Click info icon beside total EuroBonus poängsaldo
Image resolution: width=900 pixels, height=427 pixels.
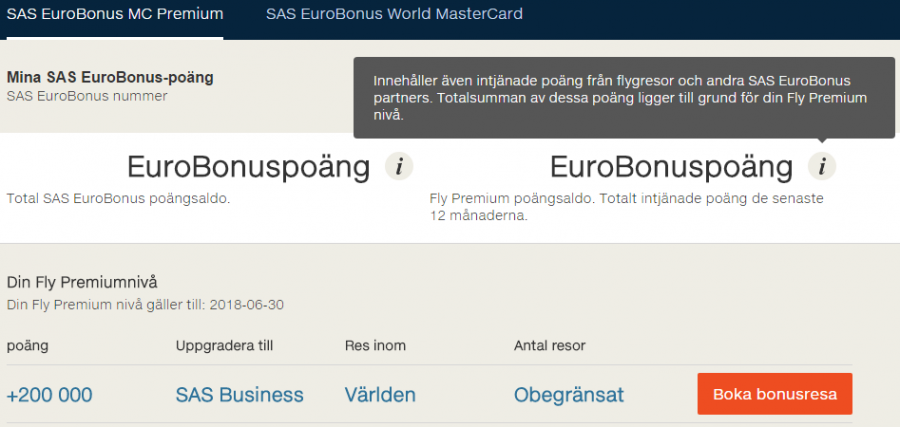(x=399, y=167)
